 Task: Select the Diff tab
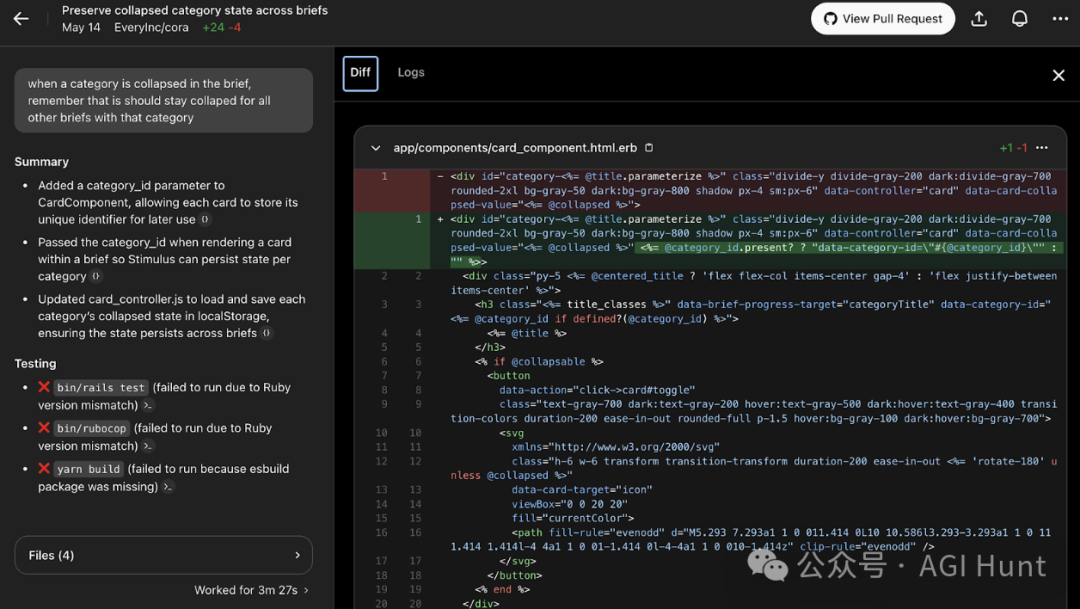[x=360, y=73]
